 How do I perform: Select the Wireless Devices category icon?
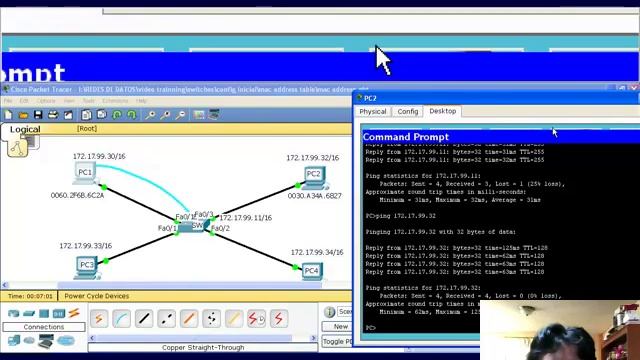[59, 313]
